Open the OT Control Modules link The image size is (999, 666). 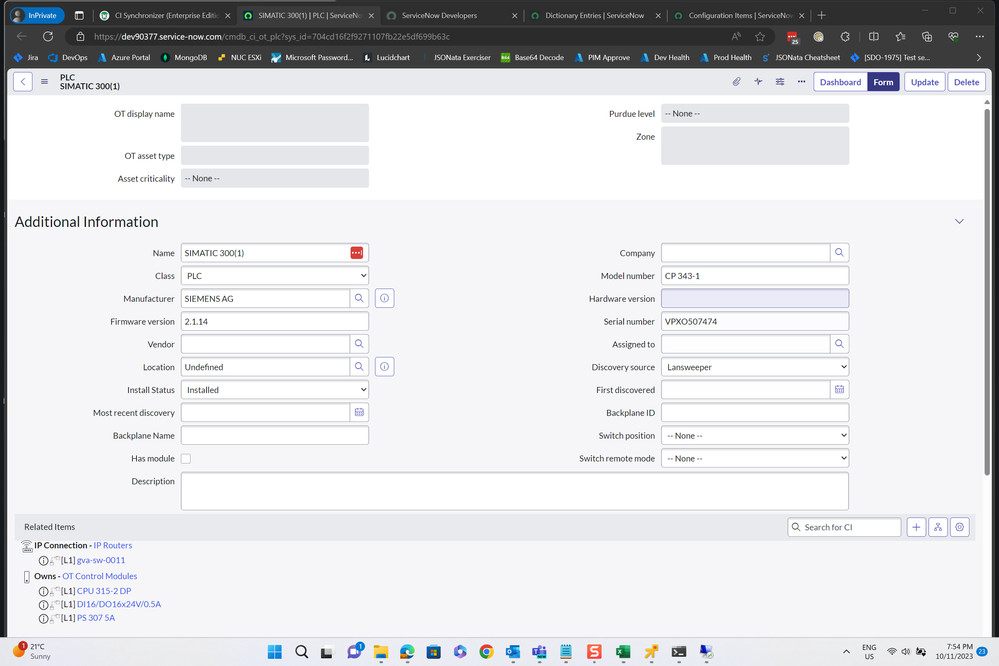(x=99, y=576)
